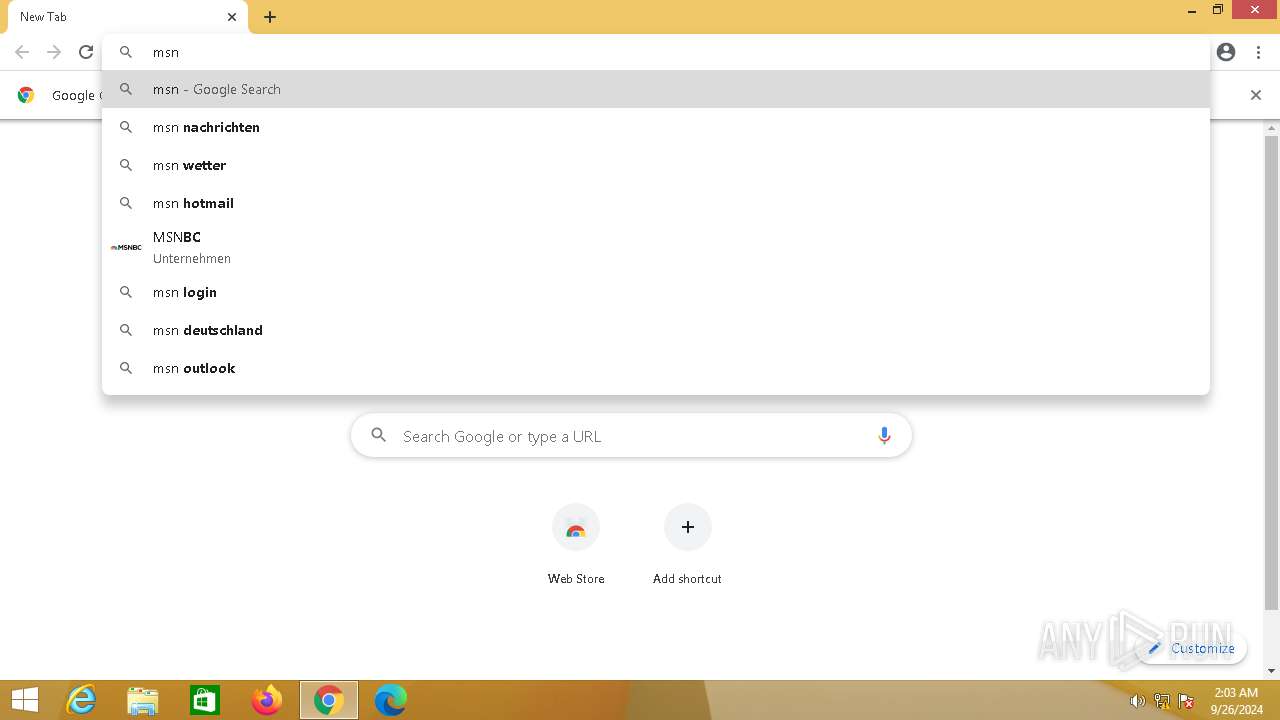
Task: Open the Windows Start menu
Action: coord(25,700)
